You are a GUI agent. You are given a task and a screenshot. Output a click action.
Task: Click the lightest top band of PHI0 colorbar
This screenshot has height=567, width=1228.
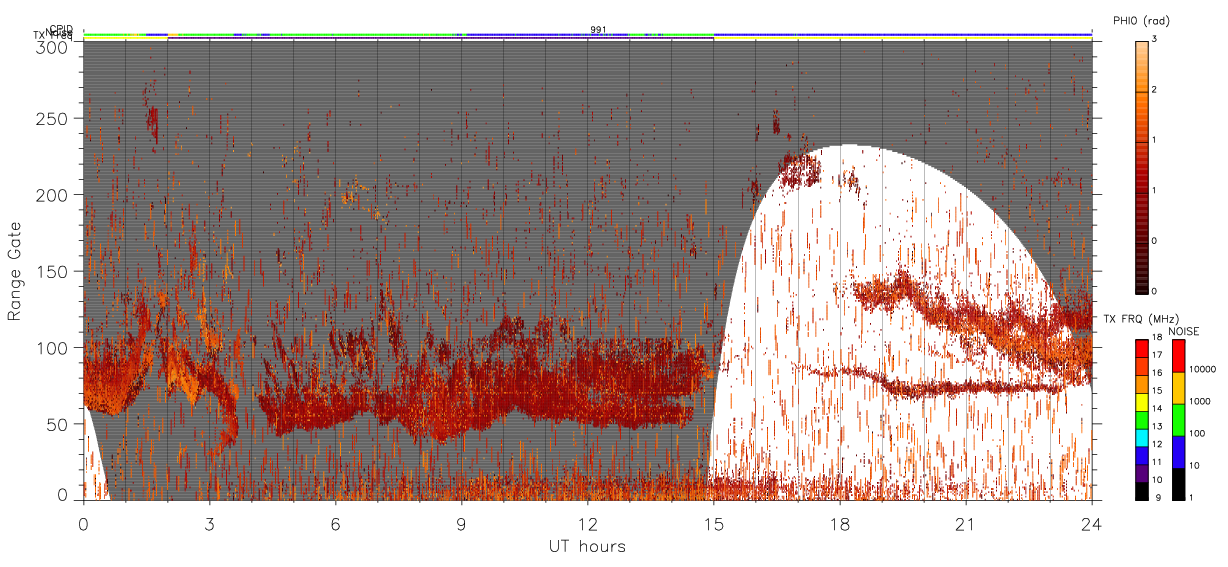click(1142, 44)
